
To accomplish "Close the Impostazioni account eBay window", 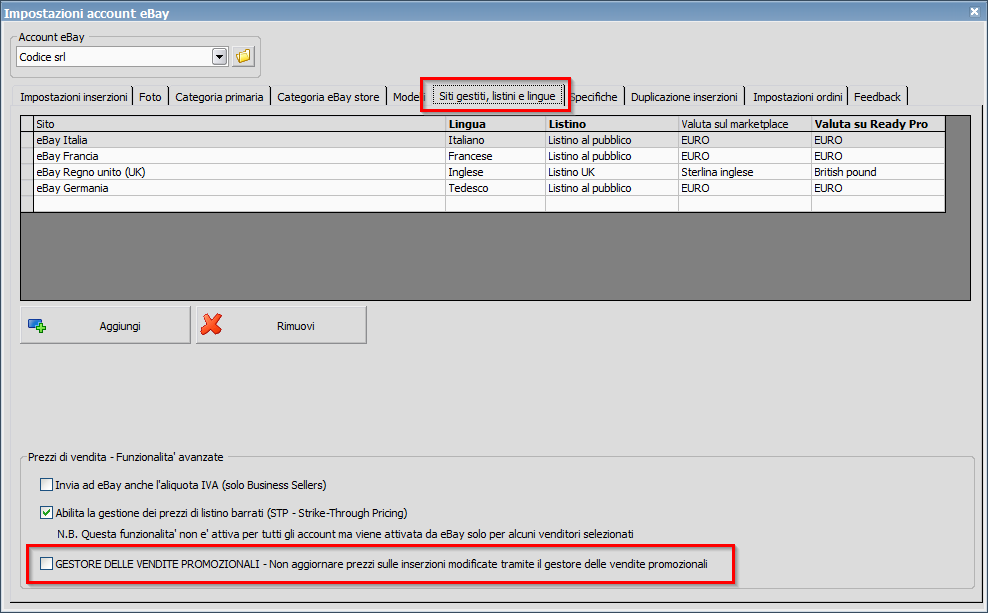I will [974, 12].
